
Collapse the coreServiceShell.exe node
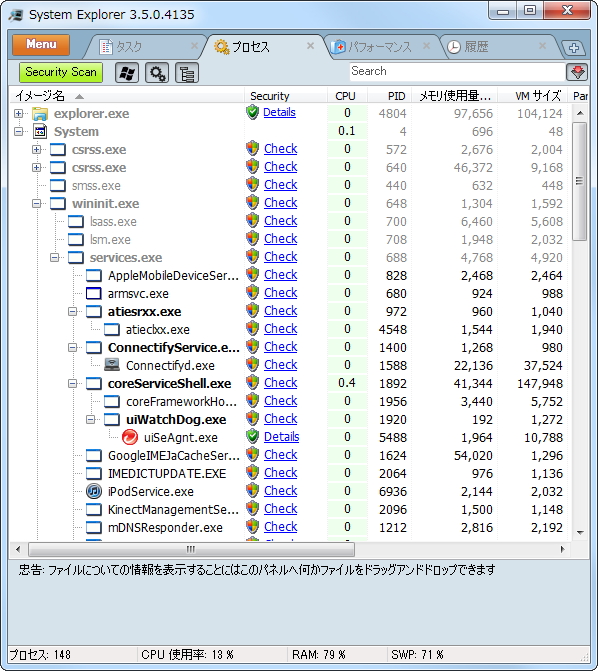coord(72,383)
